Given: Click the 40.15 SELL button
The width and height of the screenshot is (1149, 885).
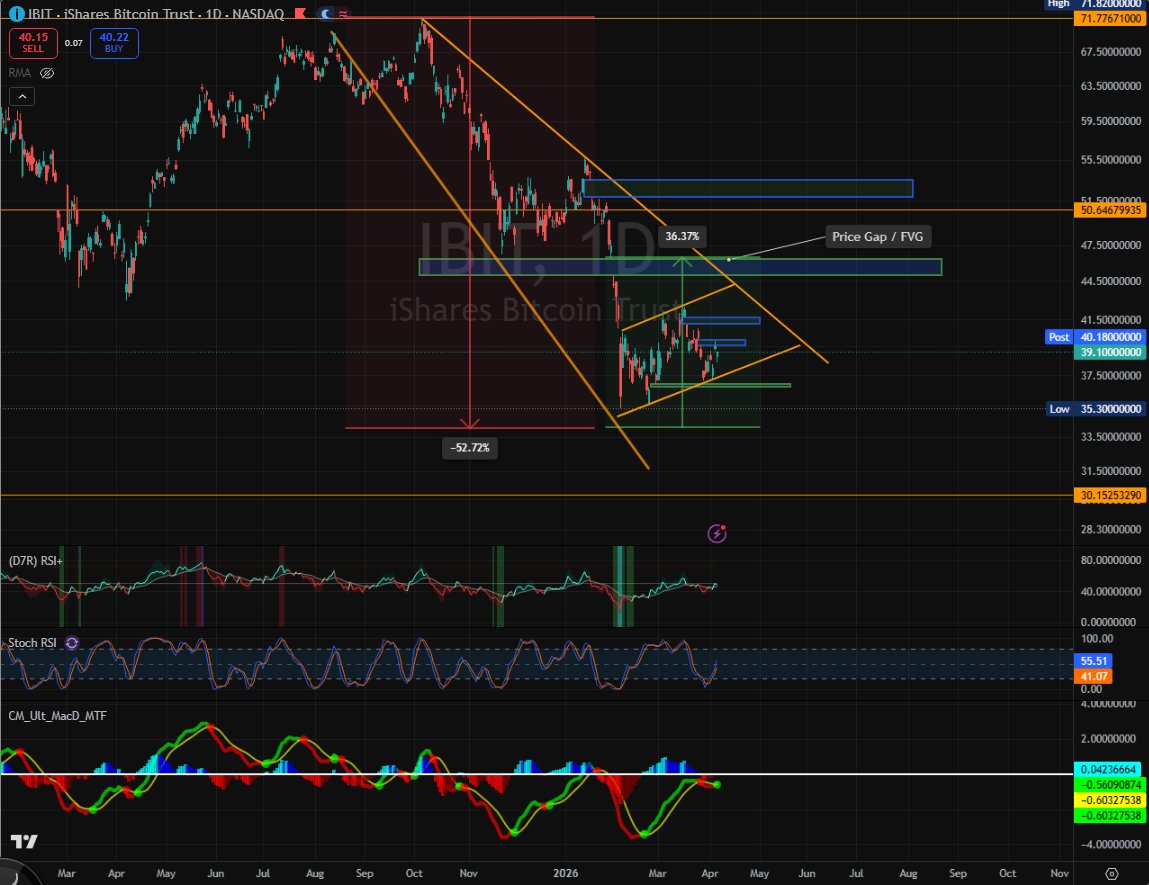Looking at the screenshot, I should [x=33, y=42].
